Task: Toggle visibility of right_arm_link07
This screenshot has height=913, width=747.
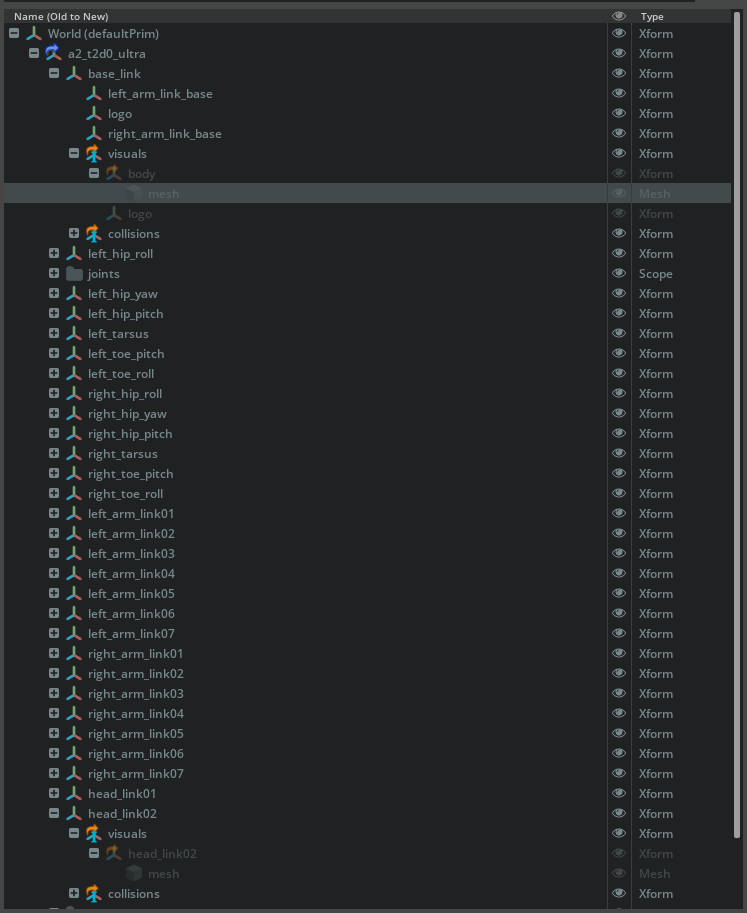Action: click(x=619, y=774)
